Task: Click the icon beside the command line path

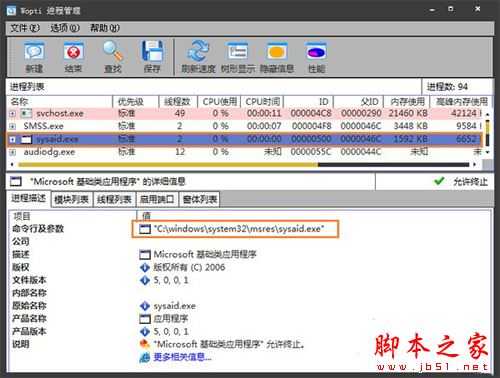Action: [x=145, y=229]
